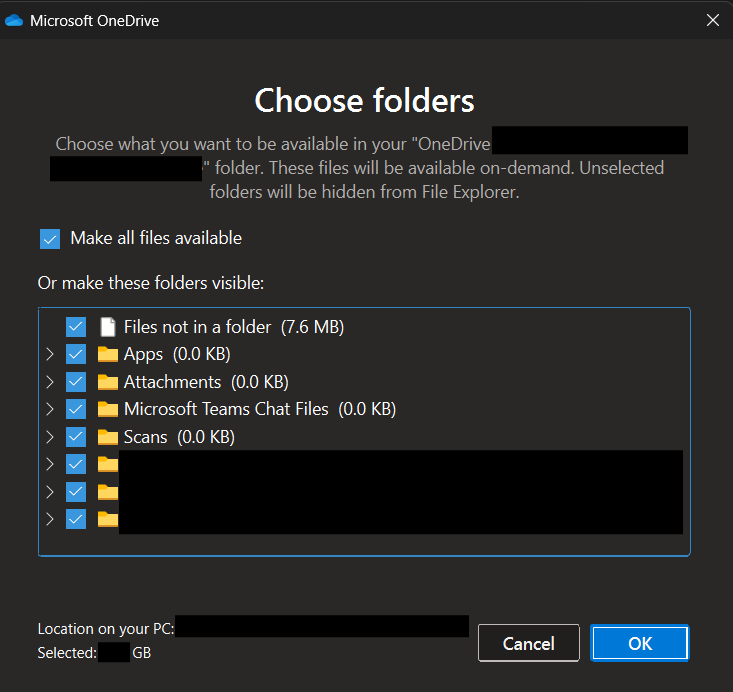The image size is (733, 692).
Task: Toggle the Microsoft Teams Chat Files checkbox
Action: [76, 409]
